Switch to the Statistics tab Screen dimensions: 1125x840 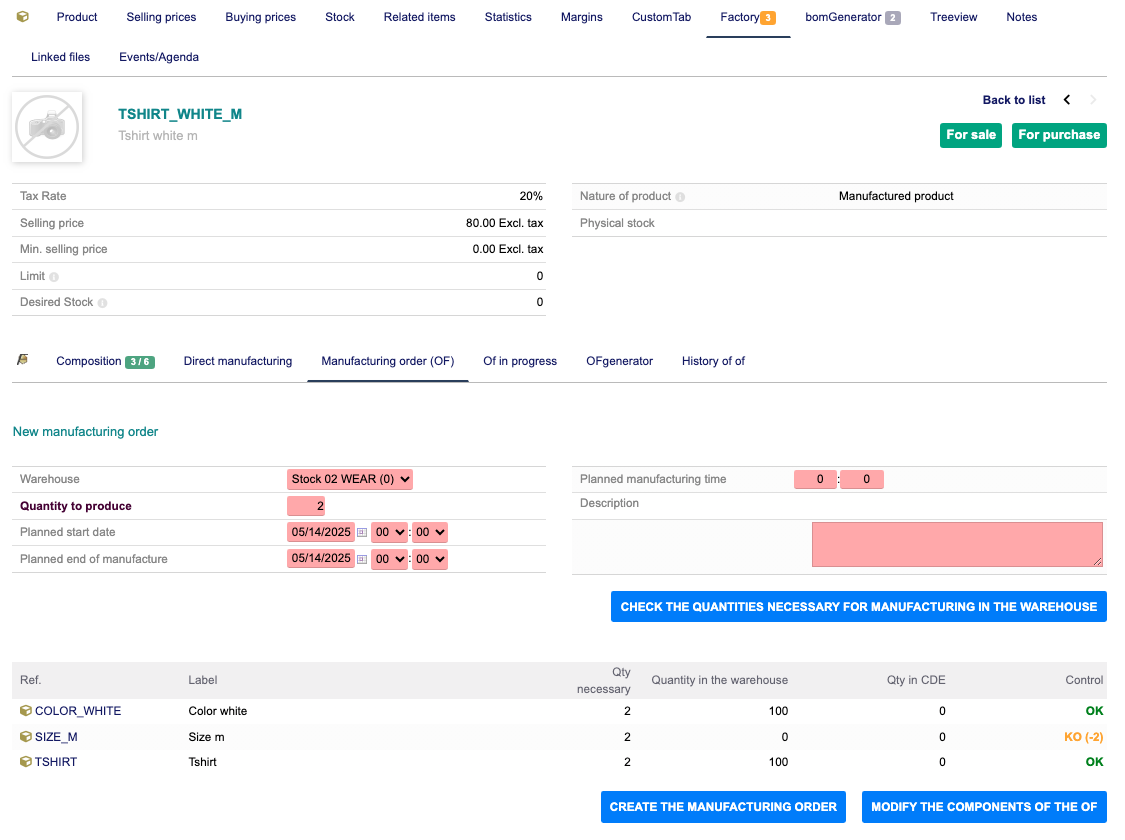click(x=508, y=17)
